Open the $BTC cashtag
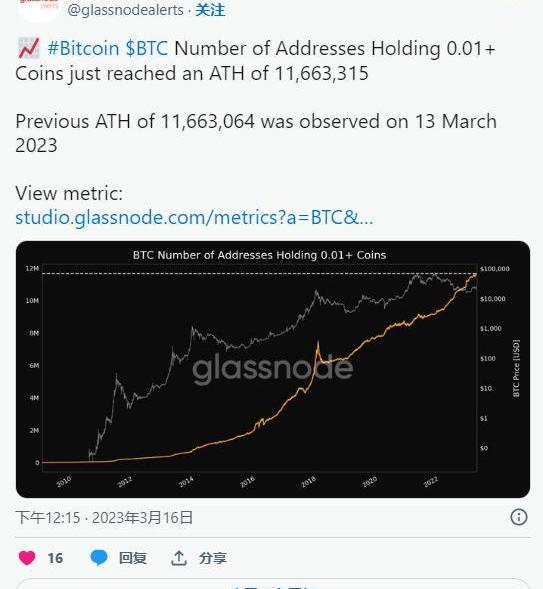 pos(146,48)
